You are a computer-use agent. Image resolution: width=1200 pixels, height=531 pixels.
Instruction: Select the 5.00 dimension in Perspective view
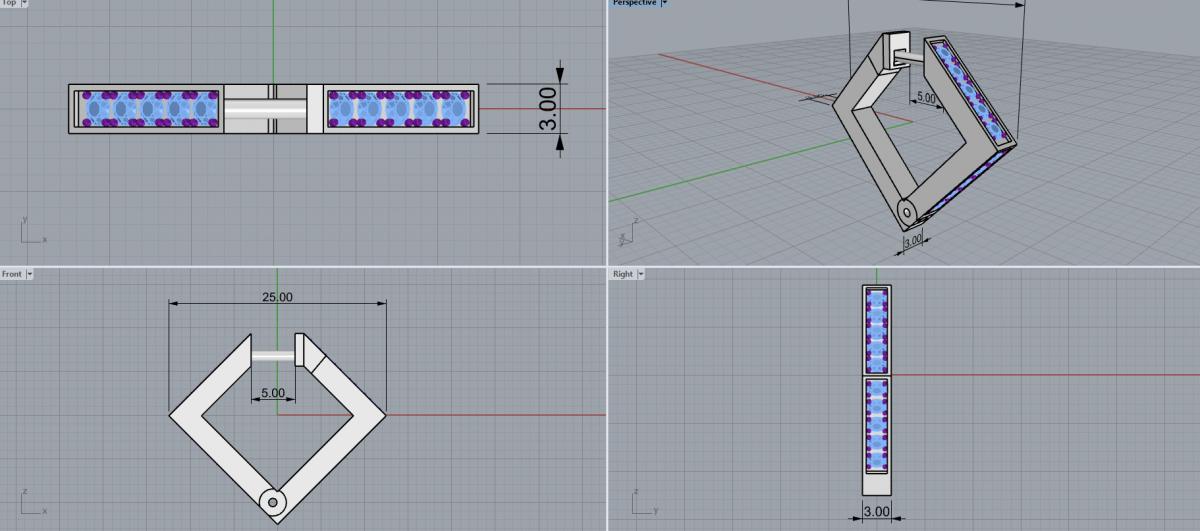pos(925,99)
